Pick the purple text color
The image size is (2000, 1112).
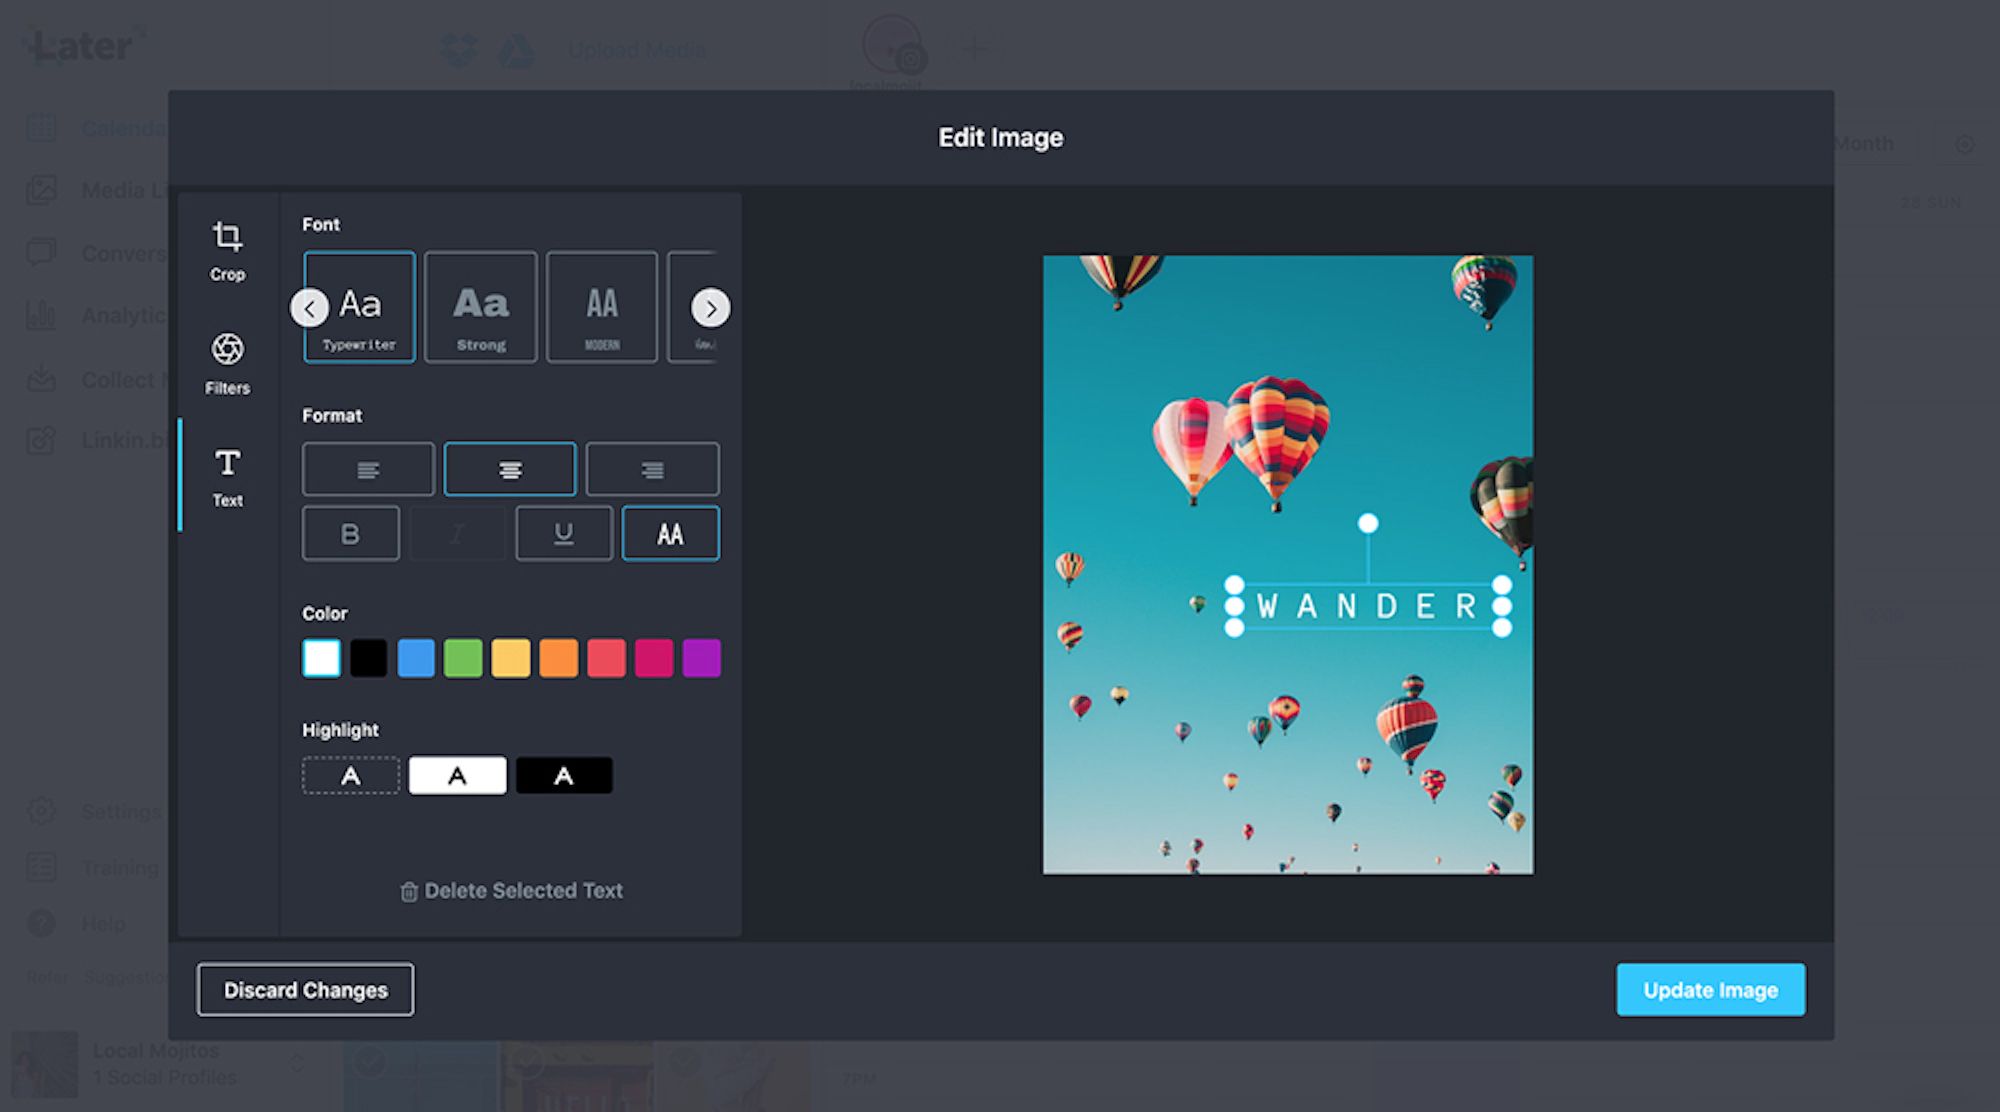[x=702, y=658]
